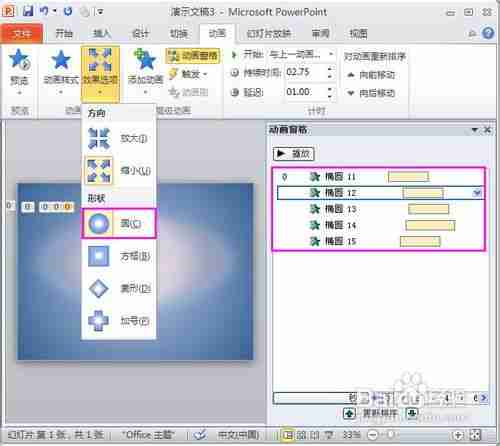Open the File tab
This screenshot has width=500, height=446.
[22, 33]
